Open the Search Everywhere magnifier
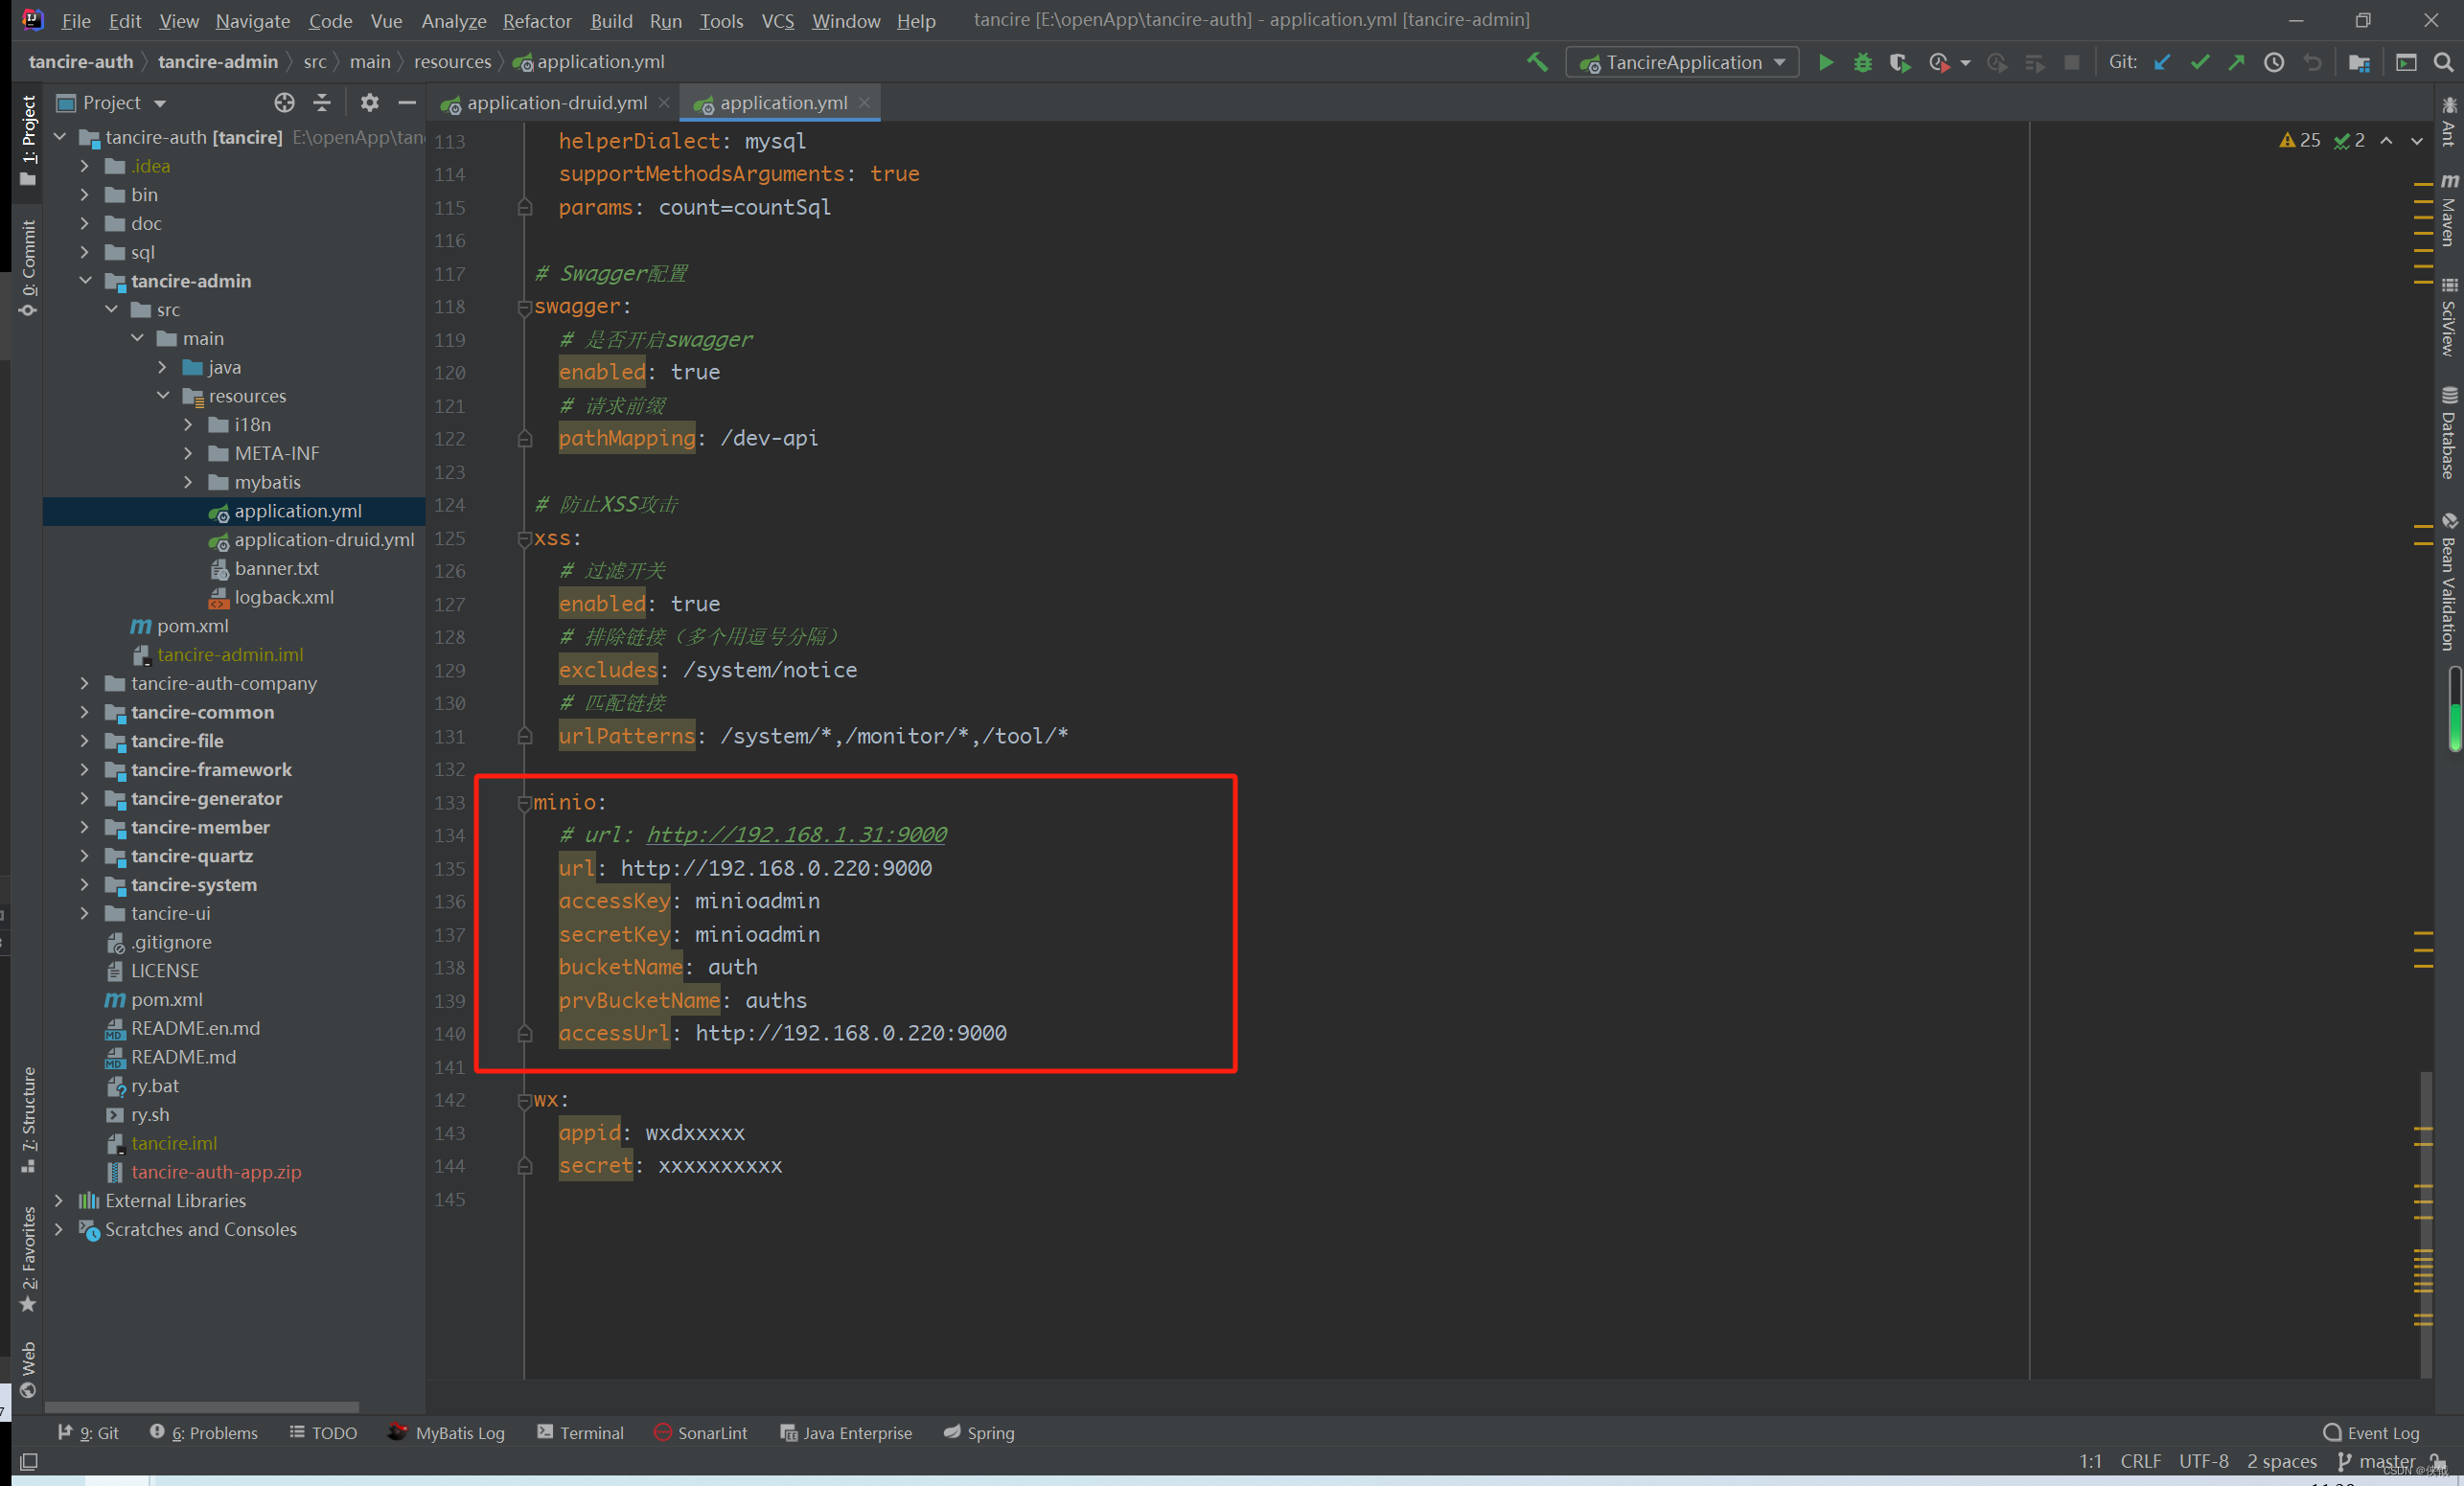The image size is (2464, 1486). point(2443,62)
